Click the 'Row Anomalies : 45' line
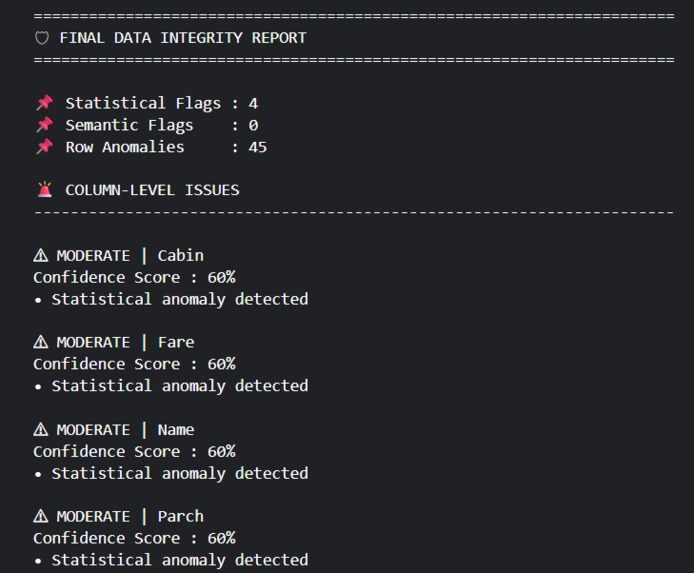The width and height of the screenshot is (694, 573). click(x=166, y=147)
